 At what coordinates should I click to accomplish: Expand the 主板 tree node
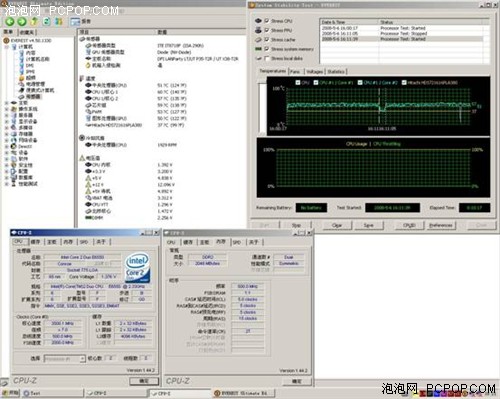click(x=6, y=103)
